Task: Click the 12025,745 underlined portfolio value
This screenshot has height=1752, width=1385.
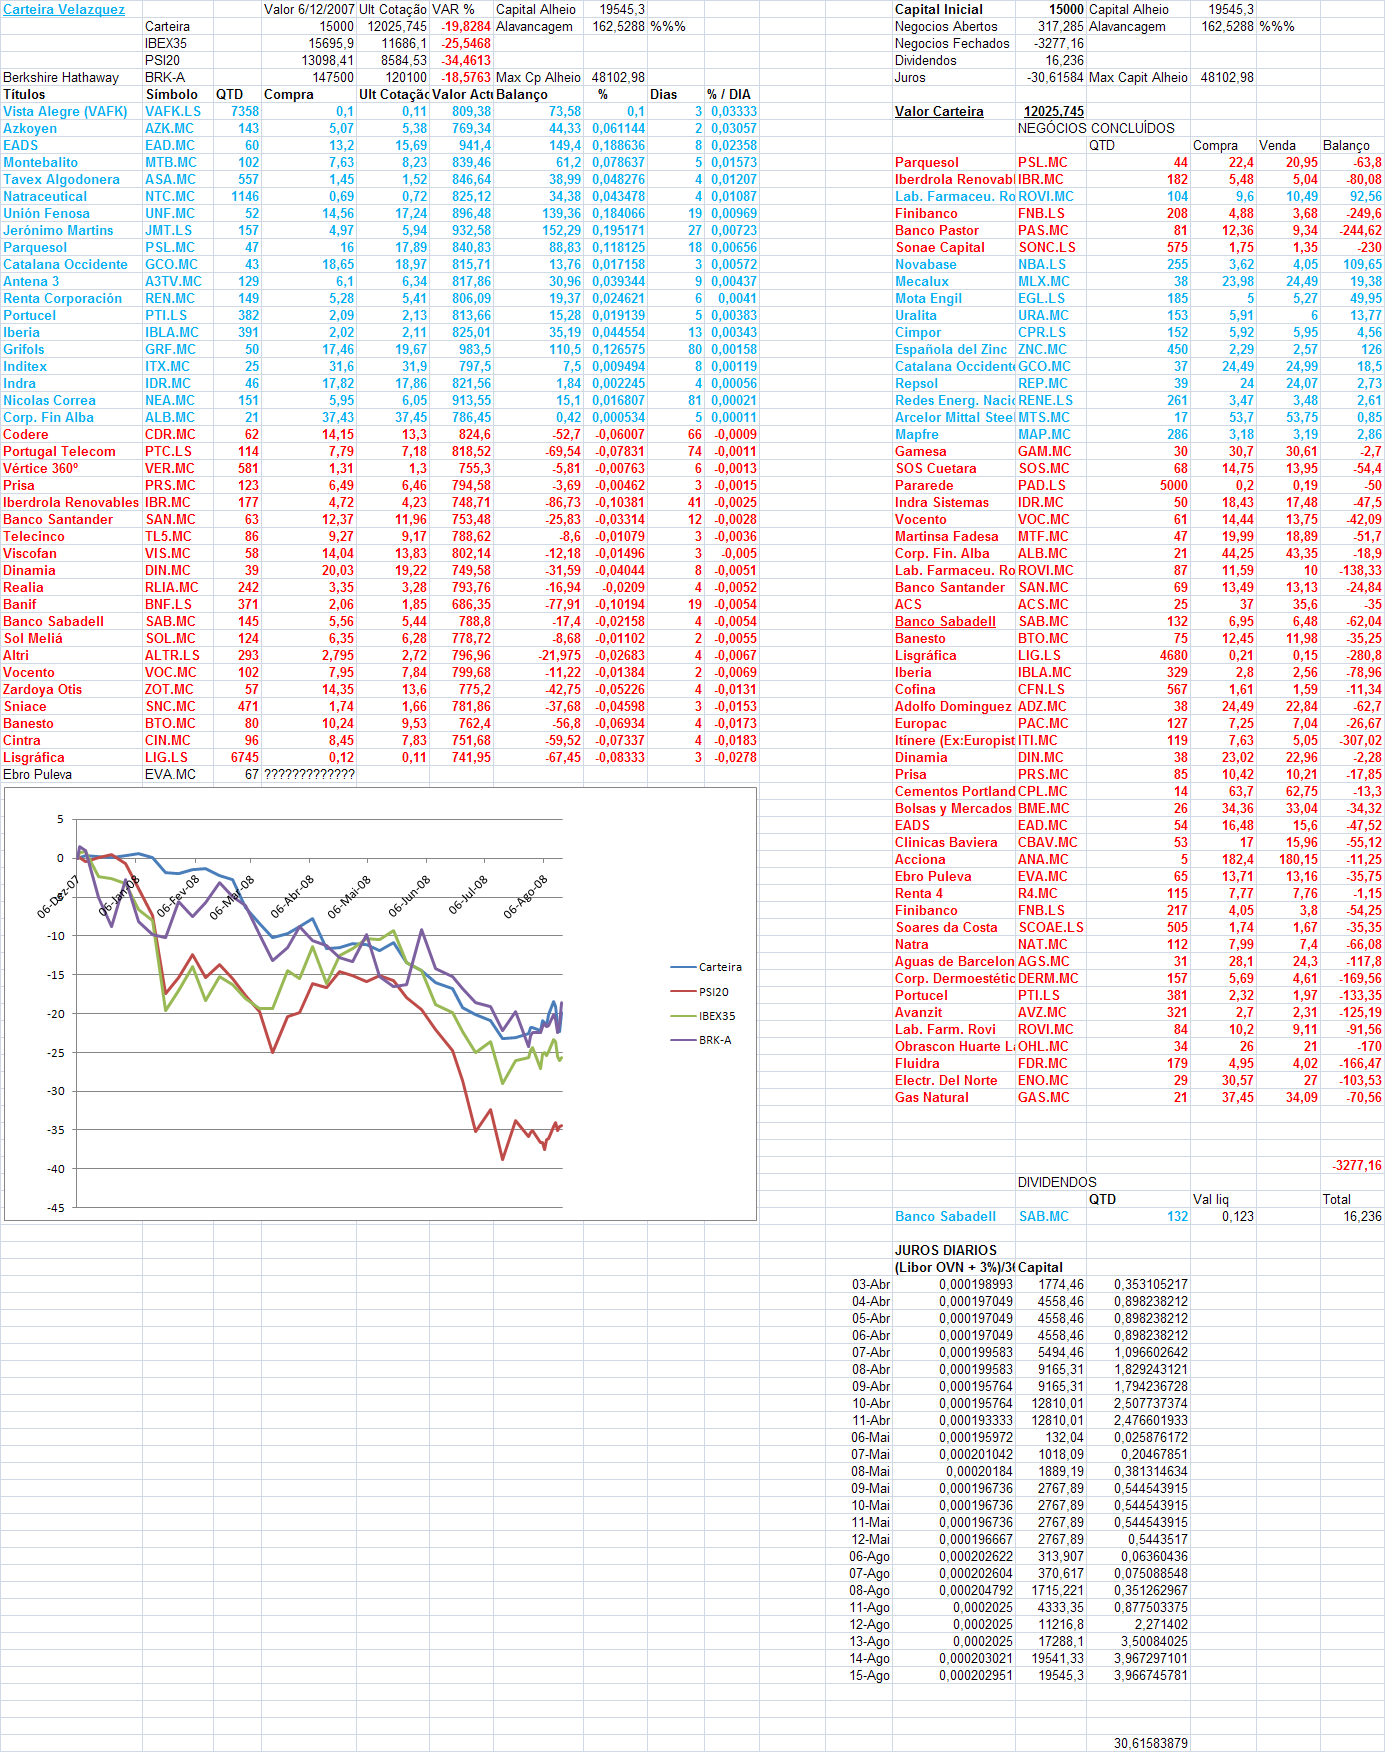Action: 1054,112
